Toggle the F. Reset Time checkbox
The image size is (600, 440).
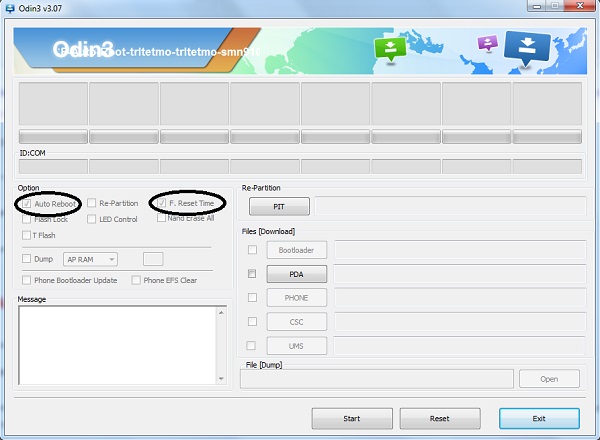[161, 203]
